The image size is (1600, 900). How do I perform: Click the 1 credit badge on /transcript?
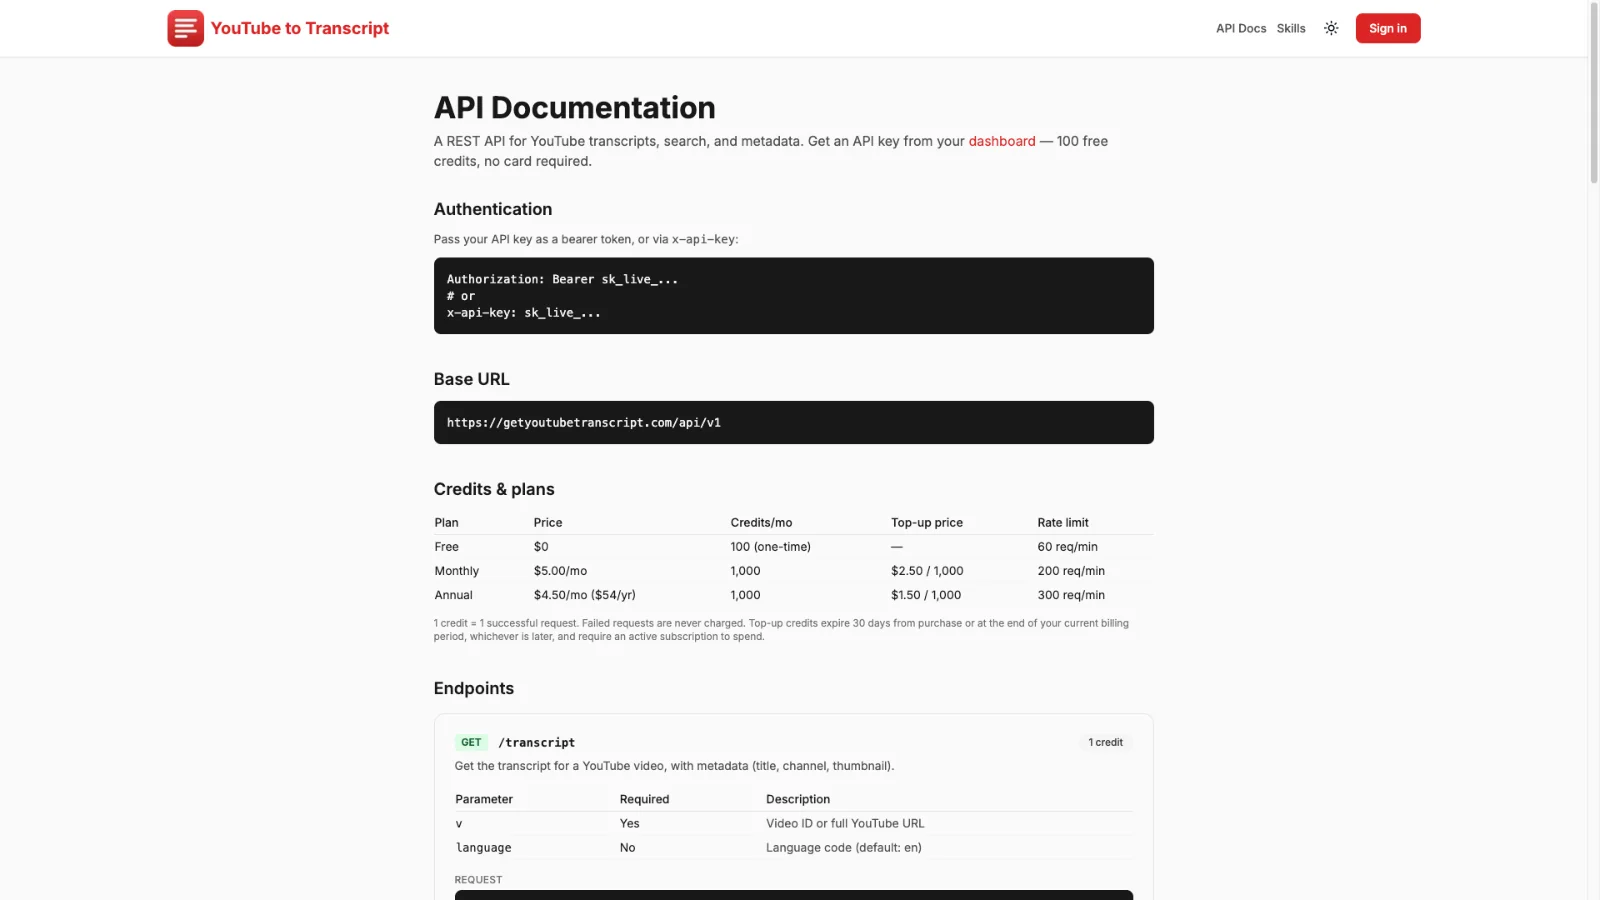1105,742
